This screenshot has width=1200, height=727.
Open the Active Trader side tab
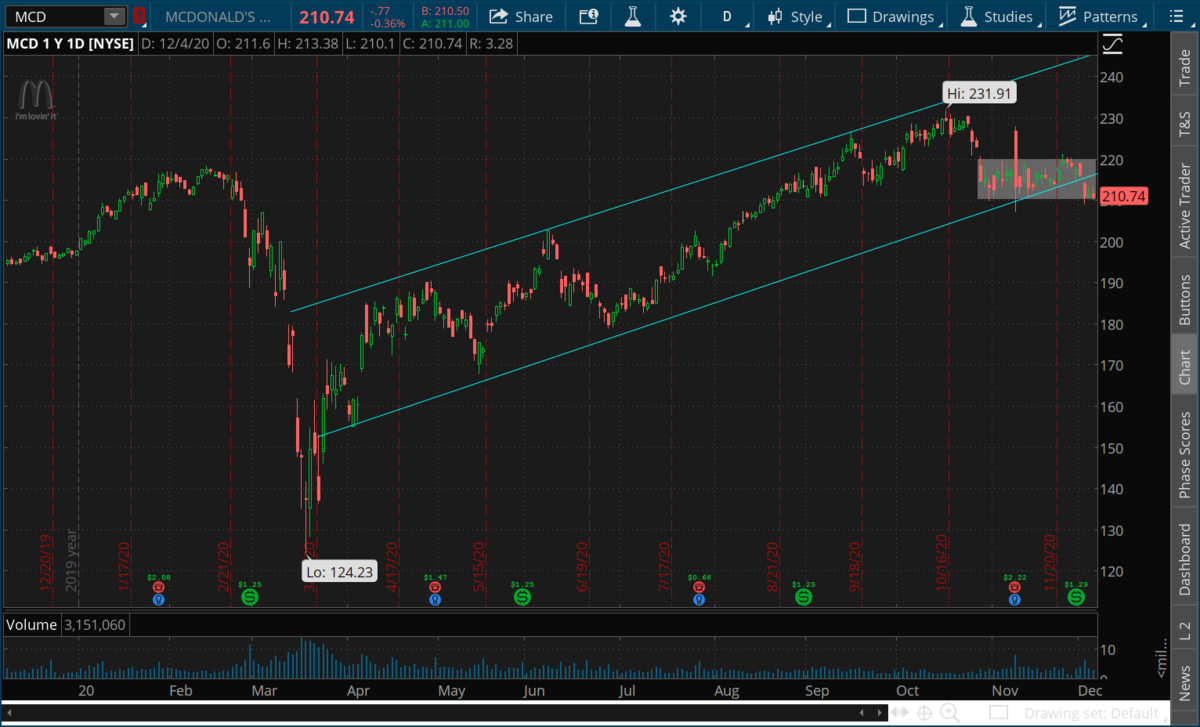click(x=1185, y=200)
